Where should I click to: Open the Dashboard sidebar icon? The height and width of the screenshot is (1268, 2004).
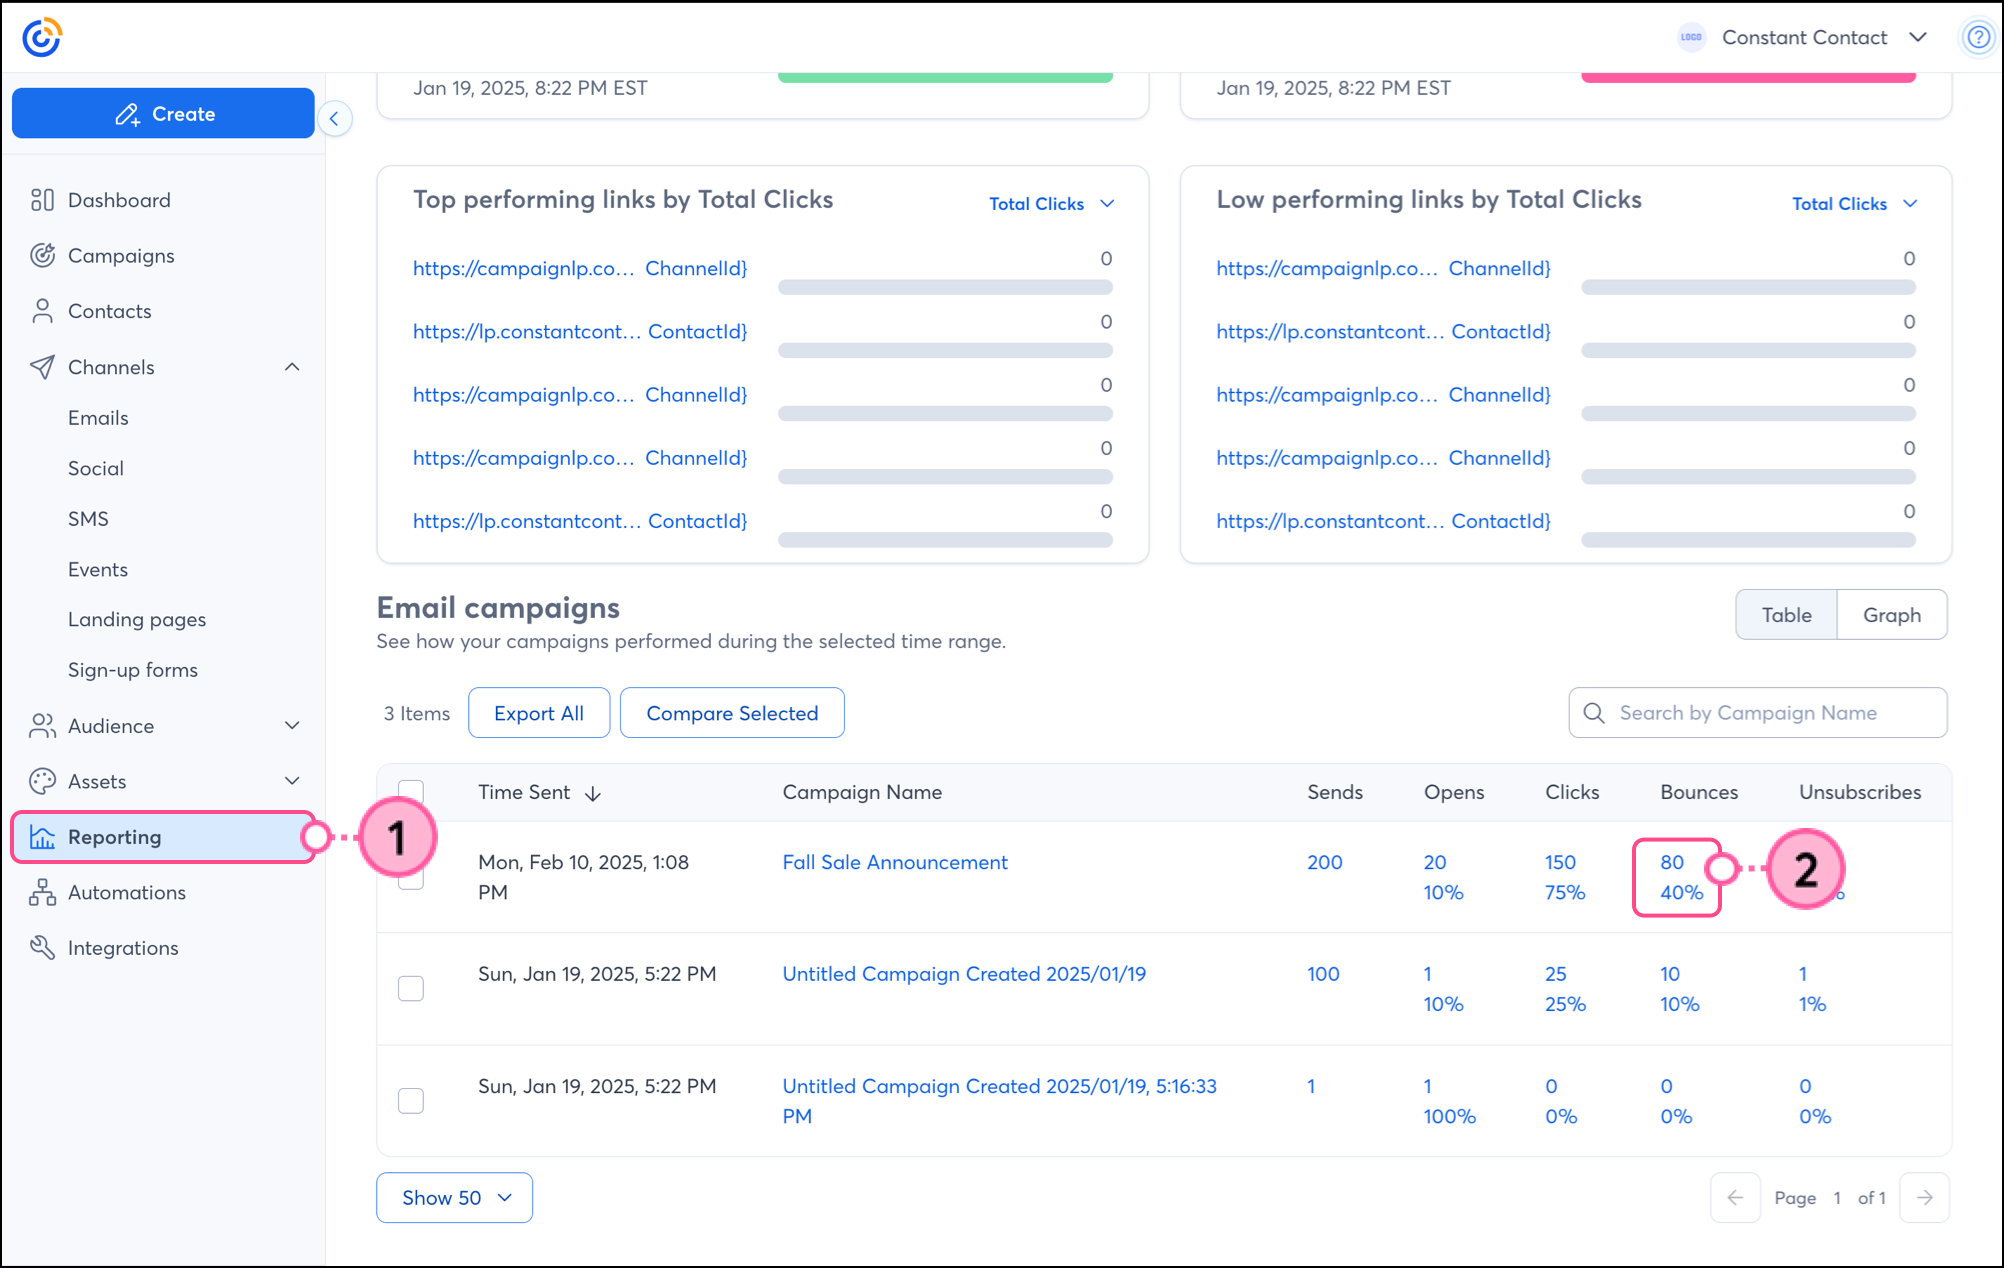pyautogui.click(x=42, y=200)
